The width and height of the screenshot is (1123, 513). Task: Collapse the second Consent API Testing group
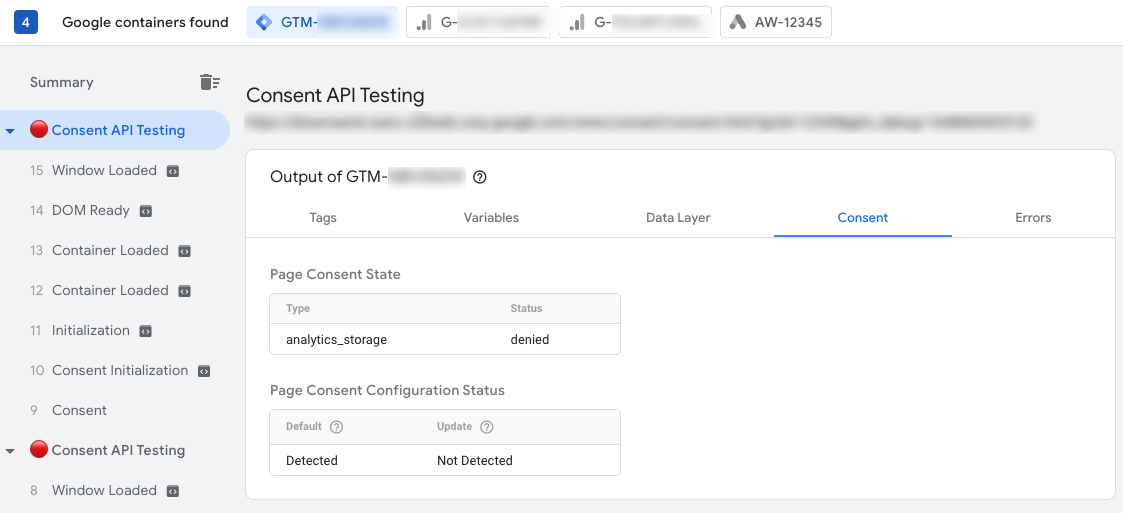(10, 451)
